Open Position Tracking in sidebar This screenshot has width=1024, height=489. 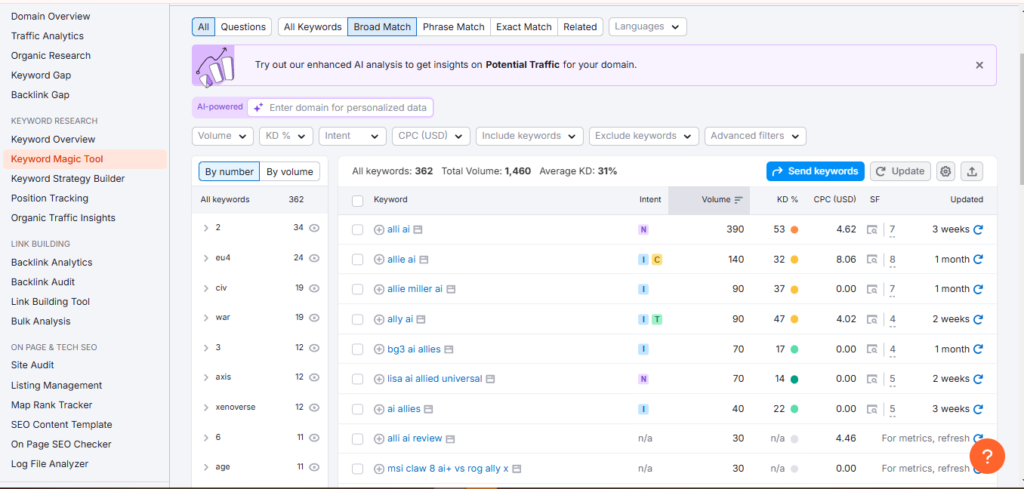[50, 198]
